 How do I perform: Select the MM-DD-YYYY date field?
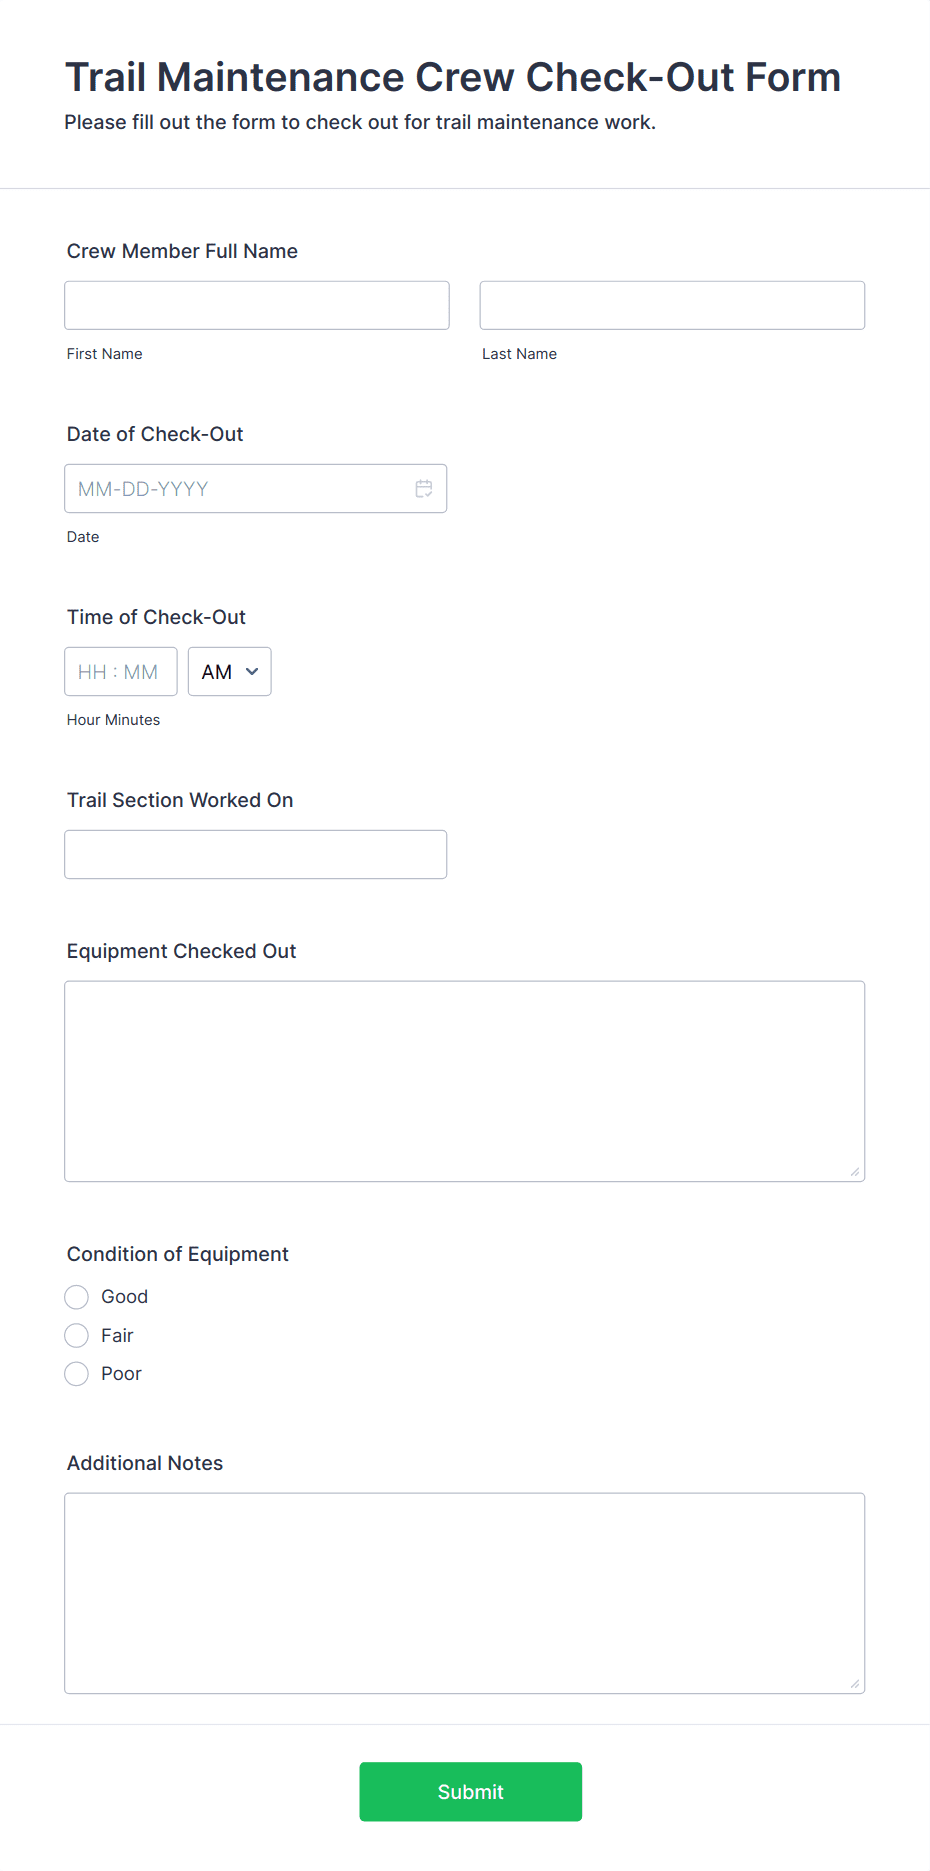pos(256,489)
